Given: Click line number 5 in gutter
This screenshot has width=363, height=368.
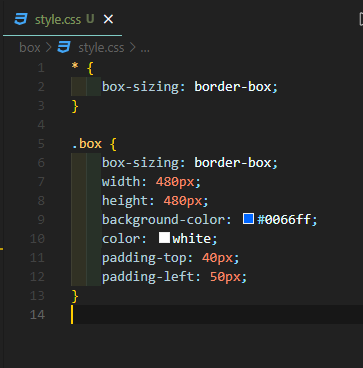Looking at the screenshot, I should click(41, 144).
